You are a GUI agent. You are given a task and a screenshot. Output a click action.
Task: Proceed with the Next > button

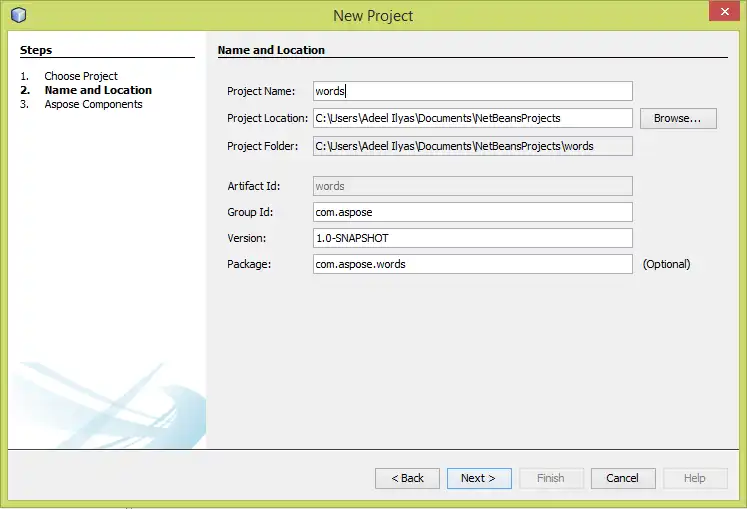click(479, 478)
